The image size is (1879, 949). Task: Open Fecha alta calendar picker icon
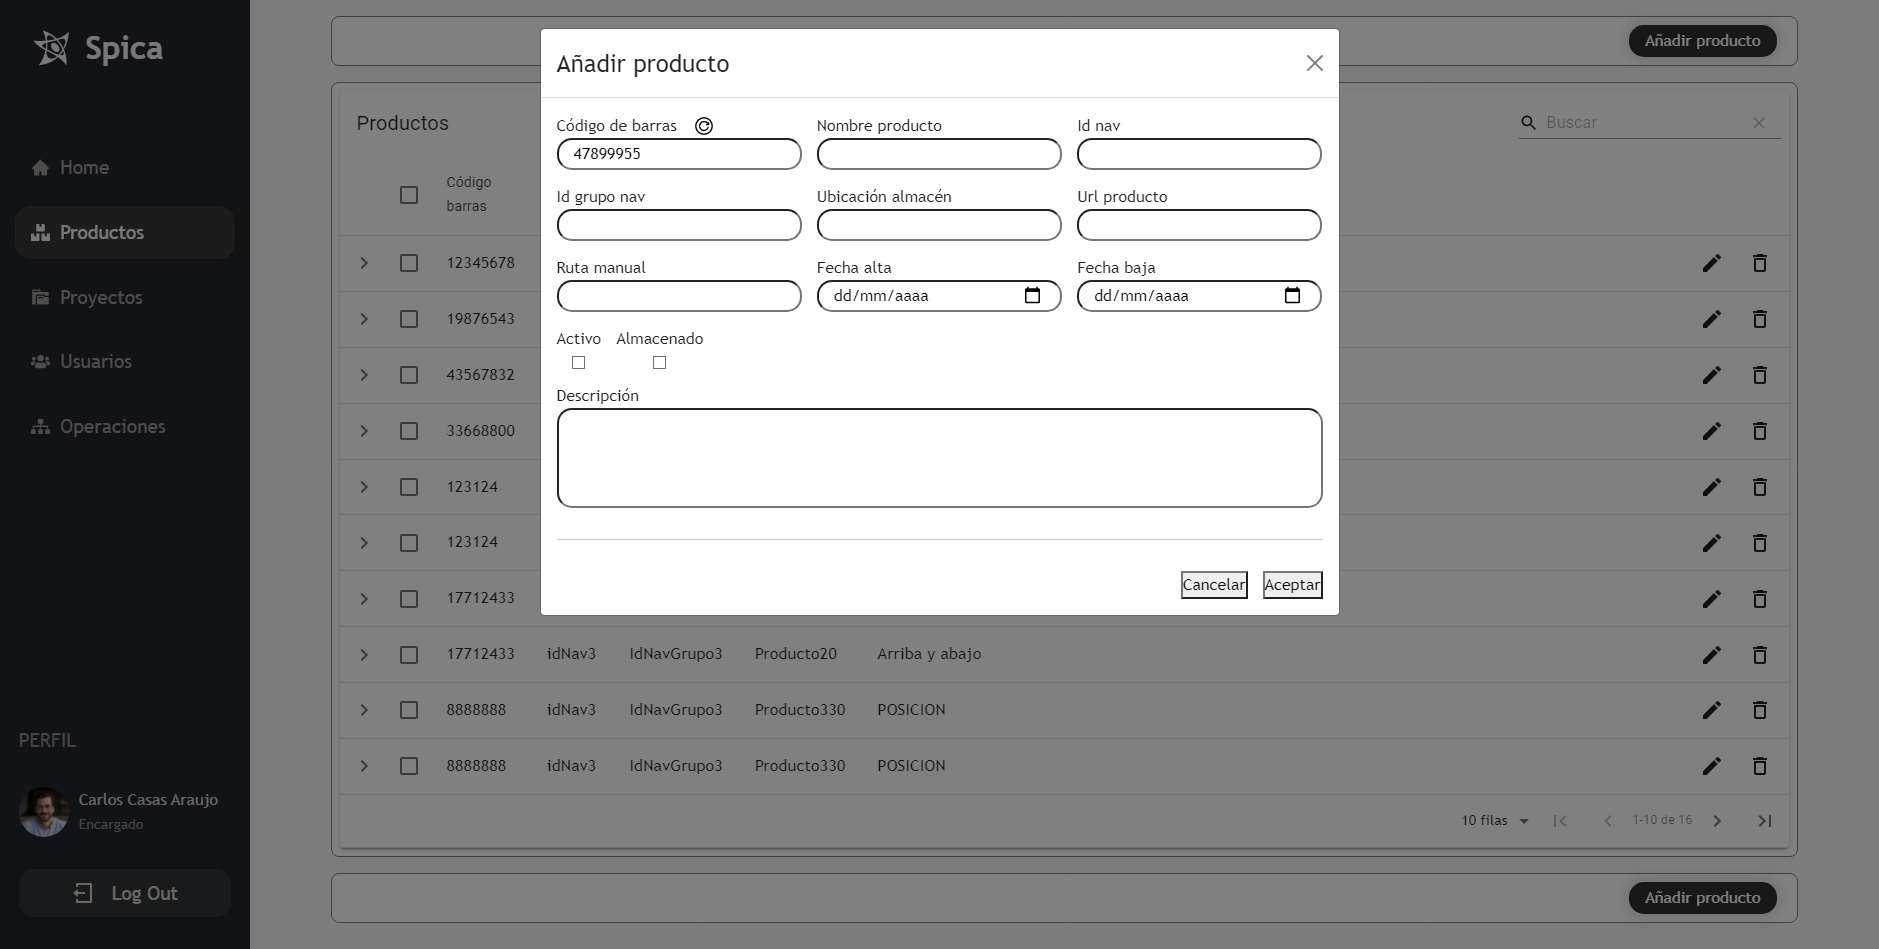point(1033,296)
